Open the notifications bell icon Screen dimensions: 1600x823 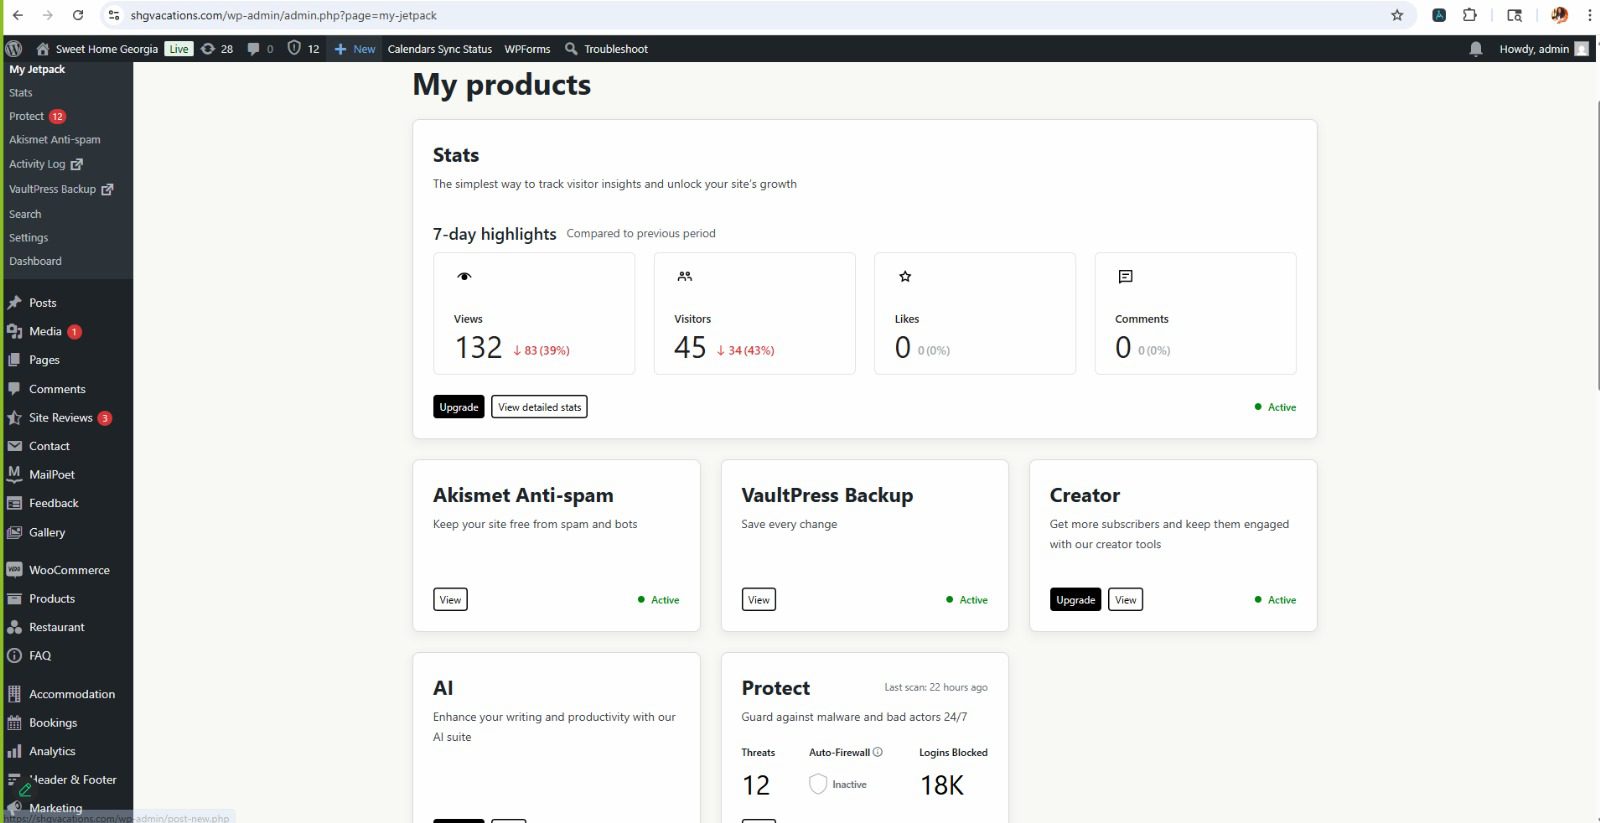pos(1475,49)
